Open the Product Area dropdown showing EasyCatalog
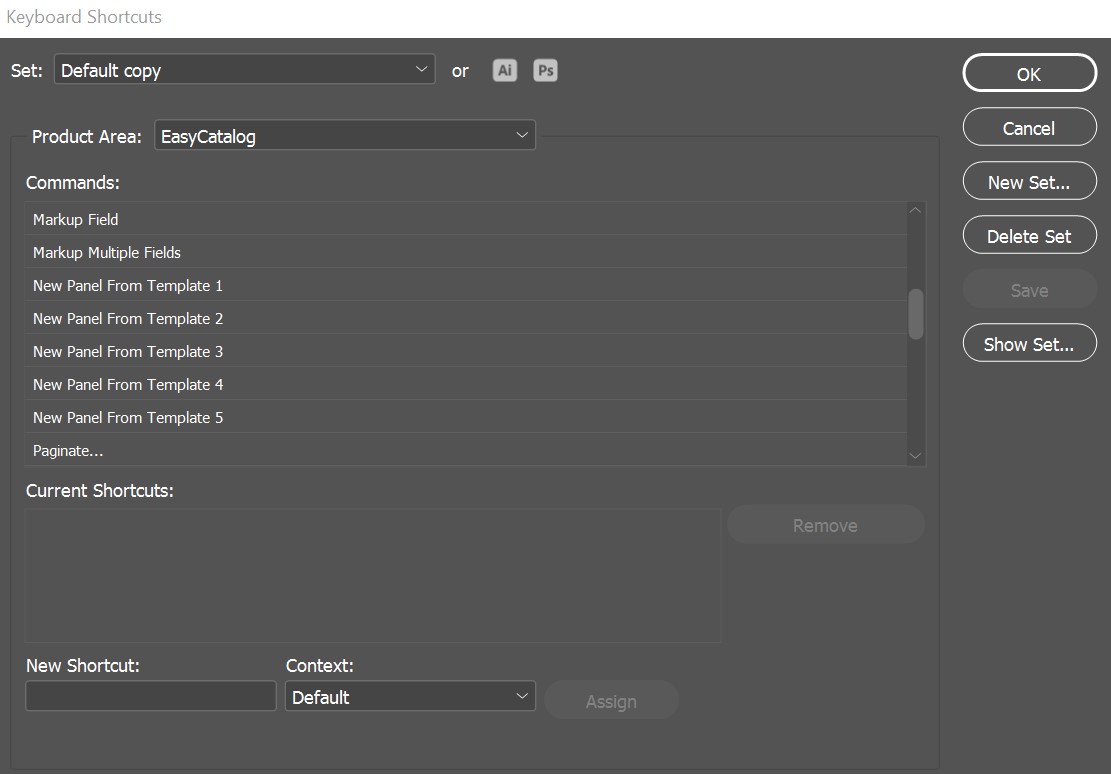Viewport: 1111px width, 774px height. pos(345,134)
